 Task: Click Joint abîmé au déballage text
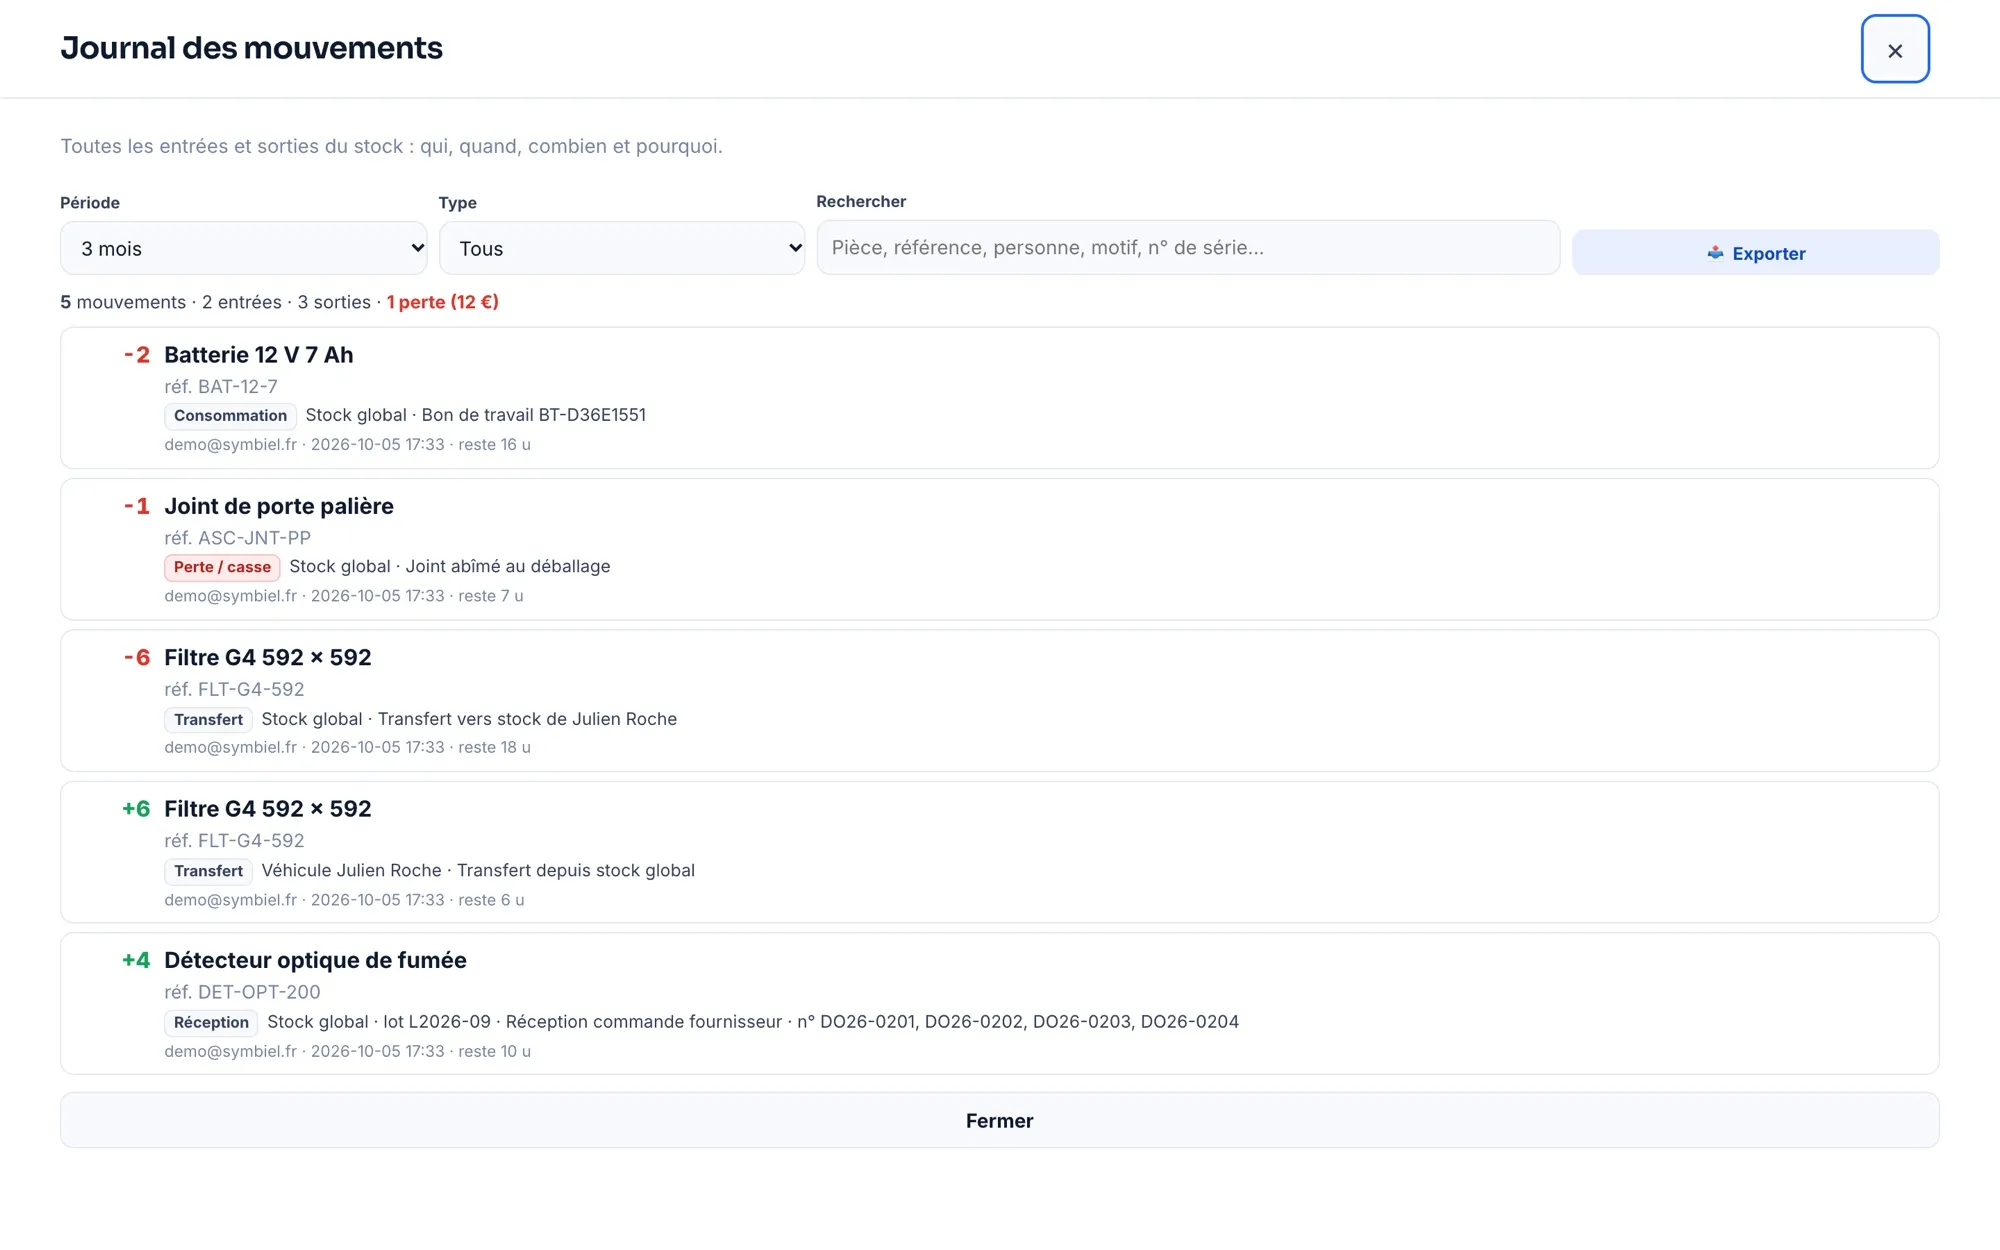[507, 567]
